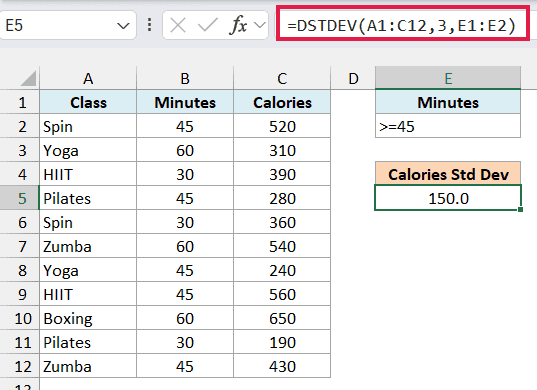Select row 10 header
This screenshot has width=537, height=390.
point(20,318)
